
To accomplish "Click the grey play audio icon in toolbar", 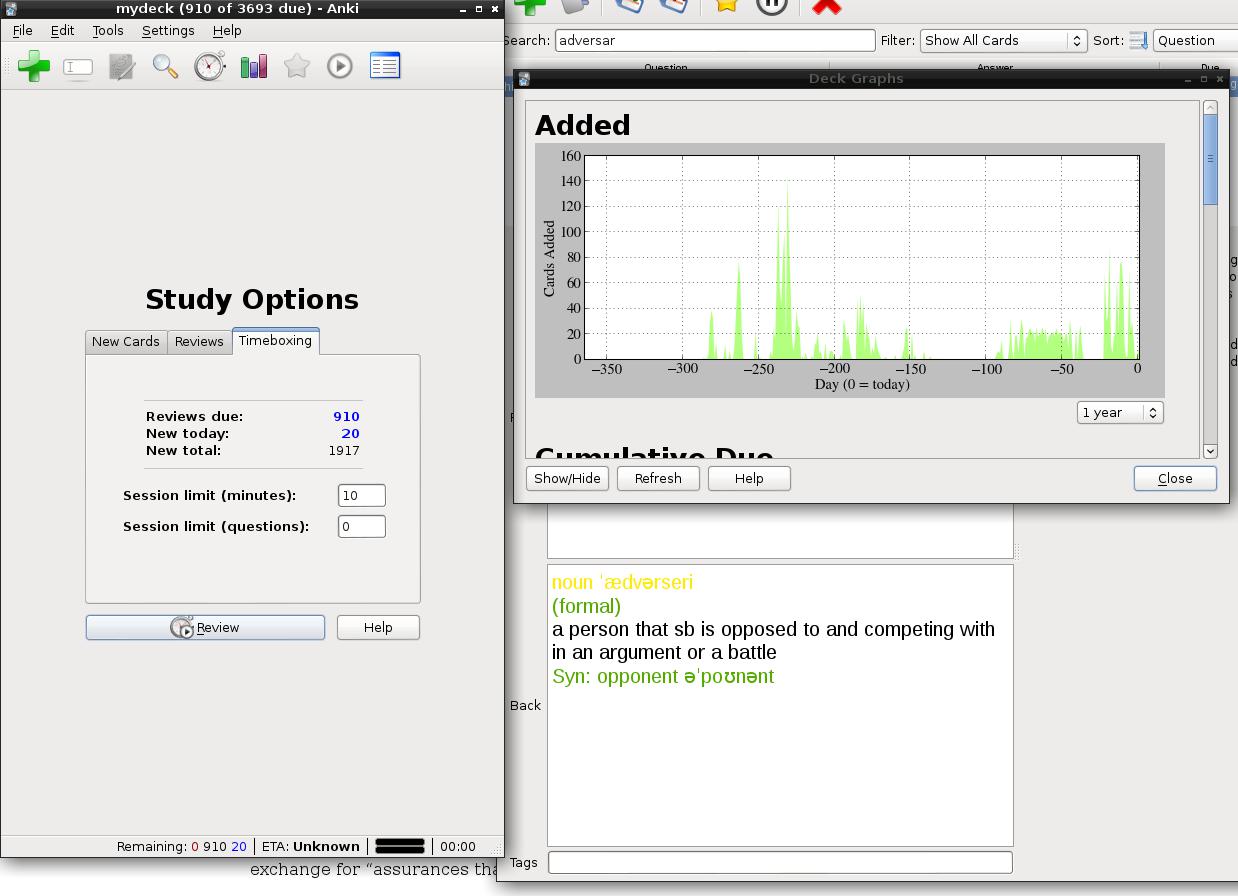I will (x=340, y=66).
